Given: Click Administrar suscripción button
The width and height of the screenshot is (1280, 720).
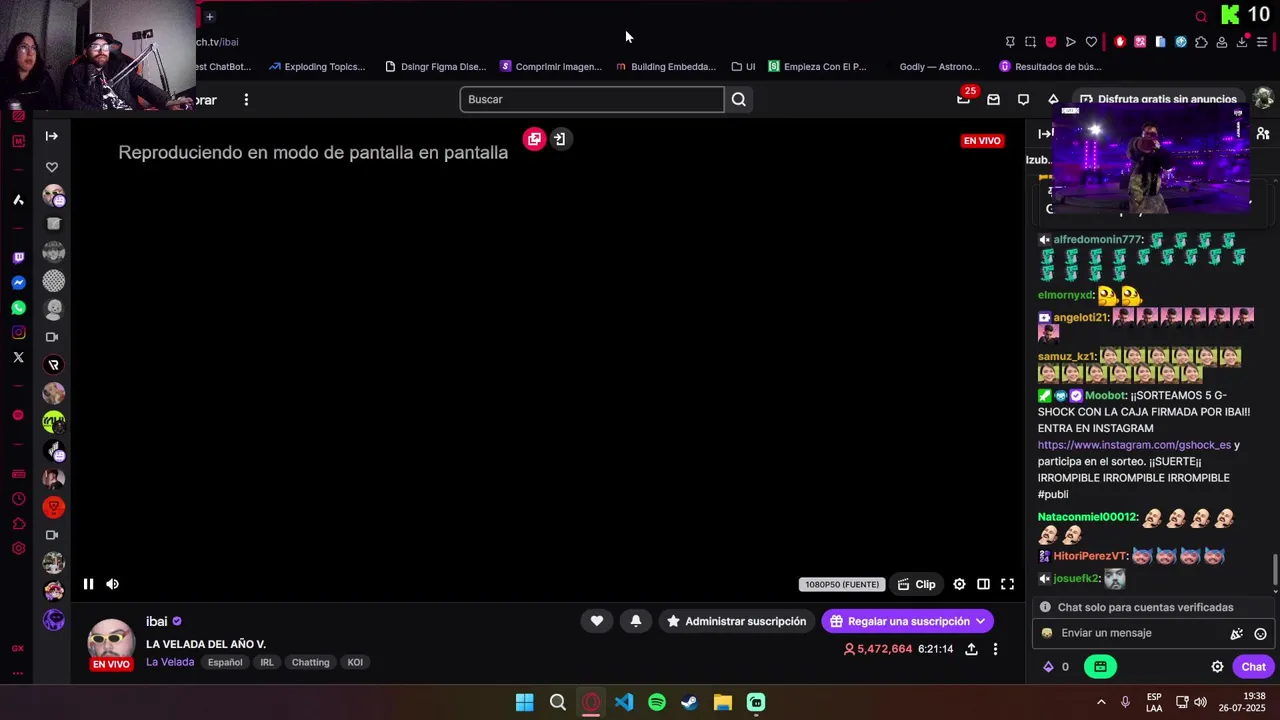Looking at the screenshot, I should click(736, 621).
